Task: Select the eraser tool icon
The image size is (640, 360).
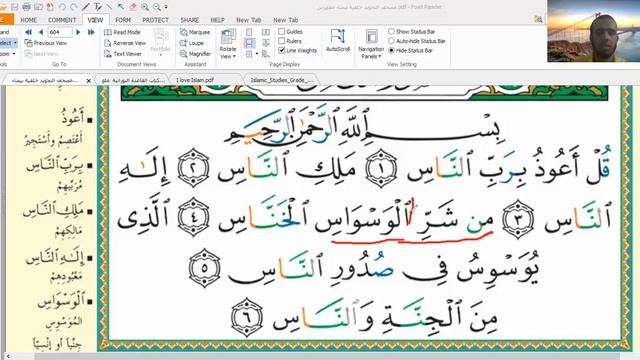Action: pos(133,7)
